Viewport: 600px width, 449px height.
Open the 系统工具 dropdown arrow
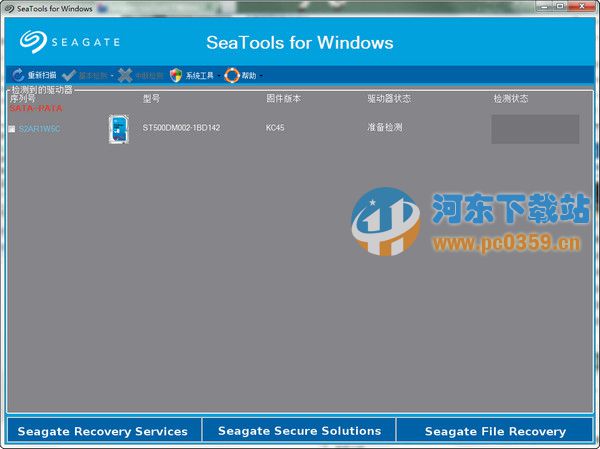coord(219,76)
